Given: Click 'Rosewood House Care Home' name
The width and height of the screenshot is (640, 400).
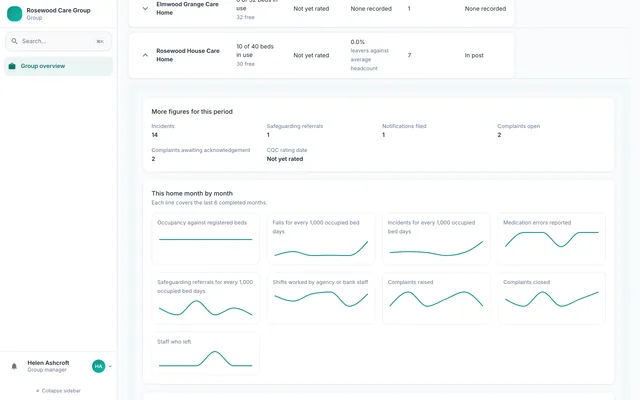Looking at the screenshot, I should point(188,55).
